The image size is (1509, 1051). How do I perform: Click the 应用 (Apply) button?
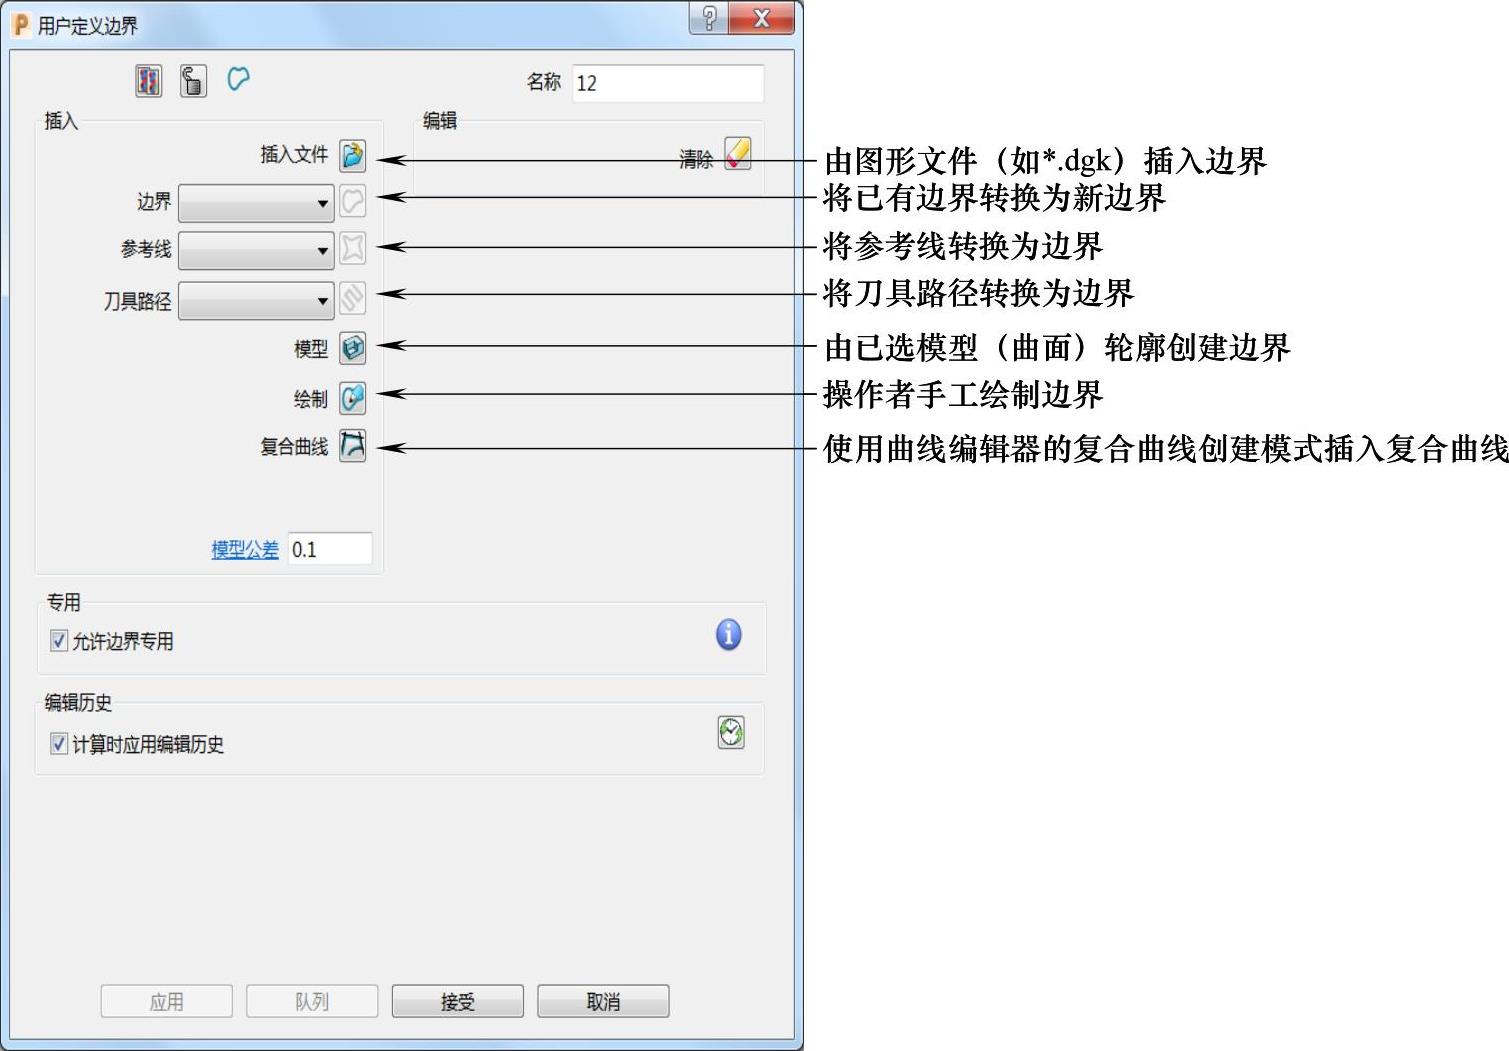coord(167,1001)
